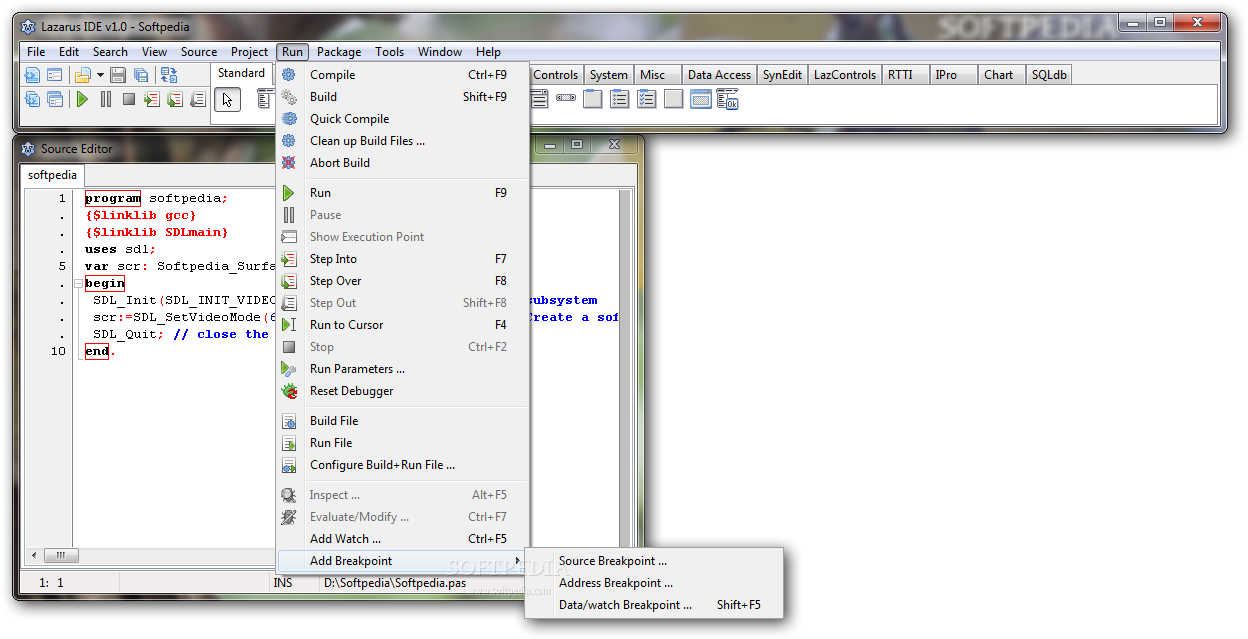Screen dimensions: 1248x639
Task: Open the Tools menu
Action: [390, 52]
